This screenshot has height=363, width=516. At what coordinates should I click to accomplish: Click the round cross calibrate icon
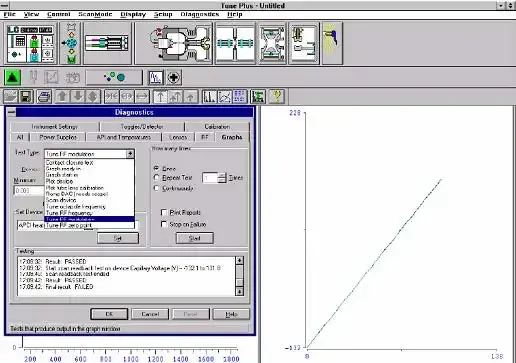[174, 77]
